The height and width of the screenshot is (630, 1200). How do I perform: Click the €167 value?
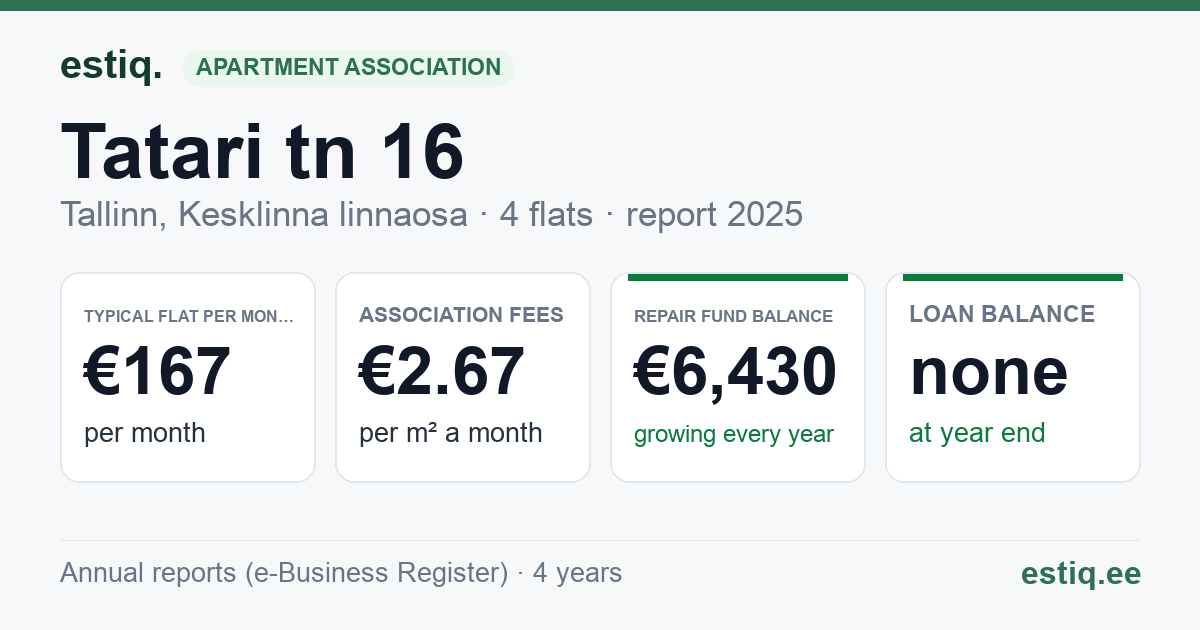pyautogui.click(x=158, y=371)
